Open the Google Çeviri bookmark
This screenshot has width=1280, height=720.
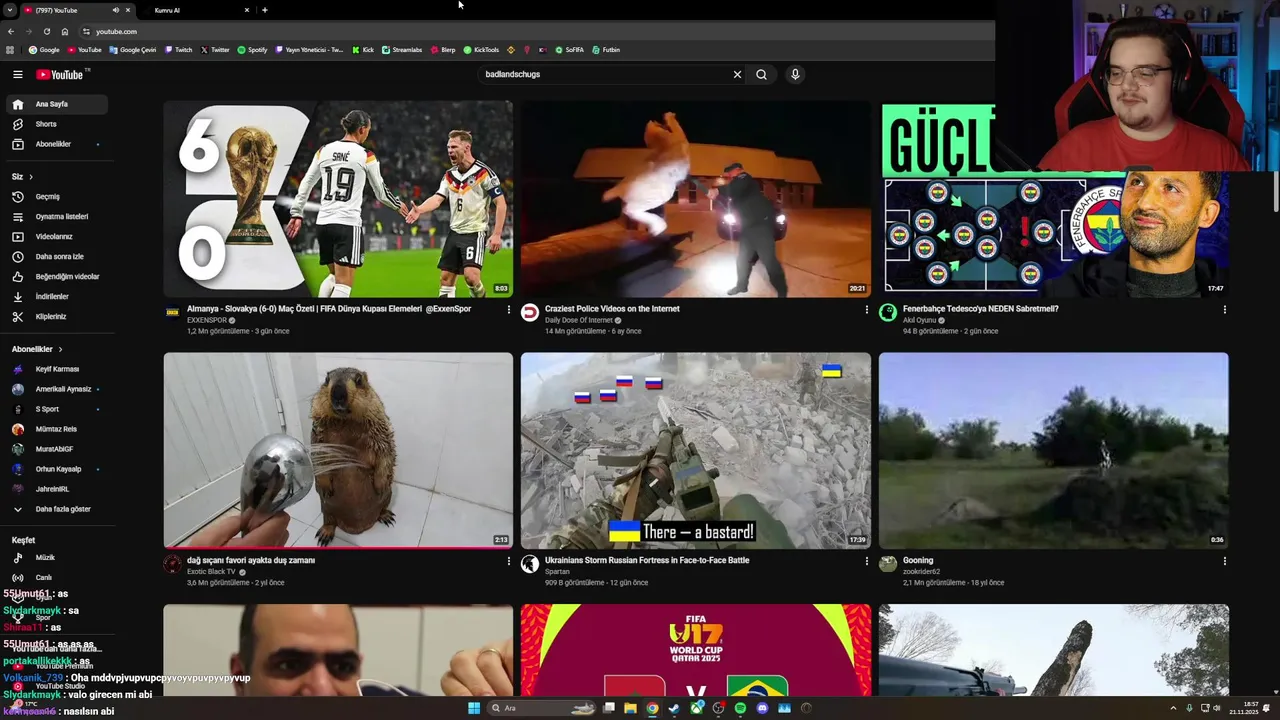coord(133,49)
